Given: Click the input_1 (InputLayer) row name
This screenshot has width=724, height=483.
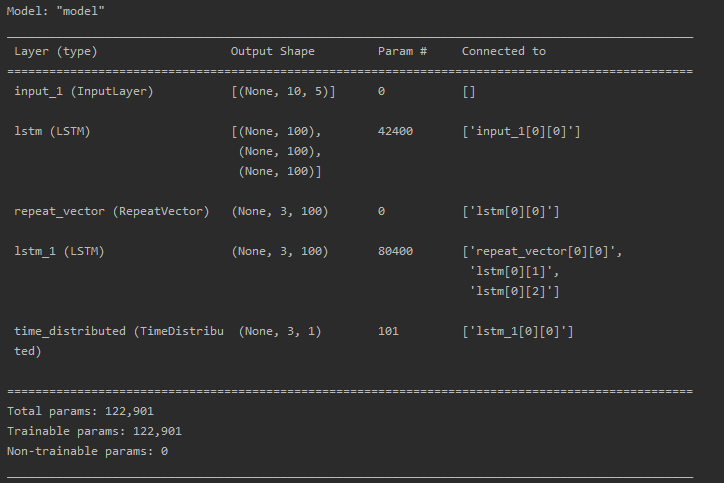Looking at the screenshot, I should (x=84, y=91).
